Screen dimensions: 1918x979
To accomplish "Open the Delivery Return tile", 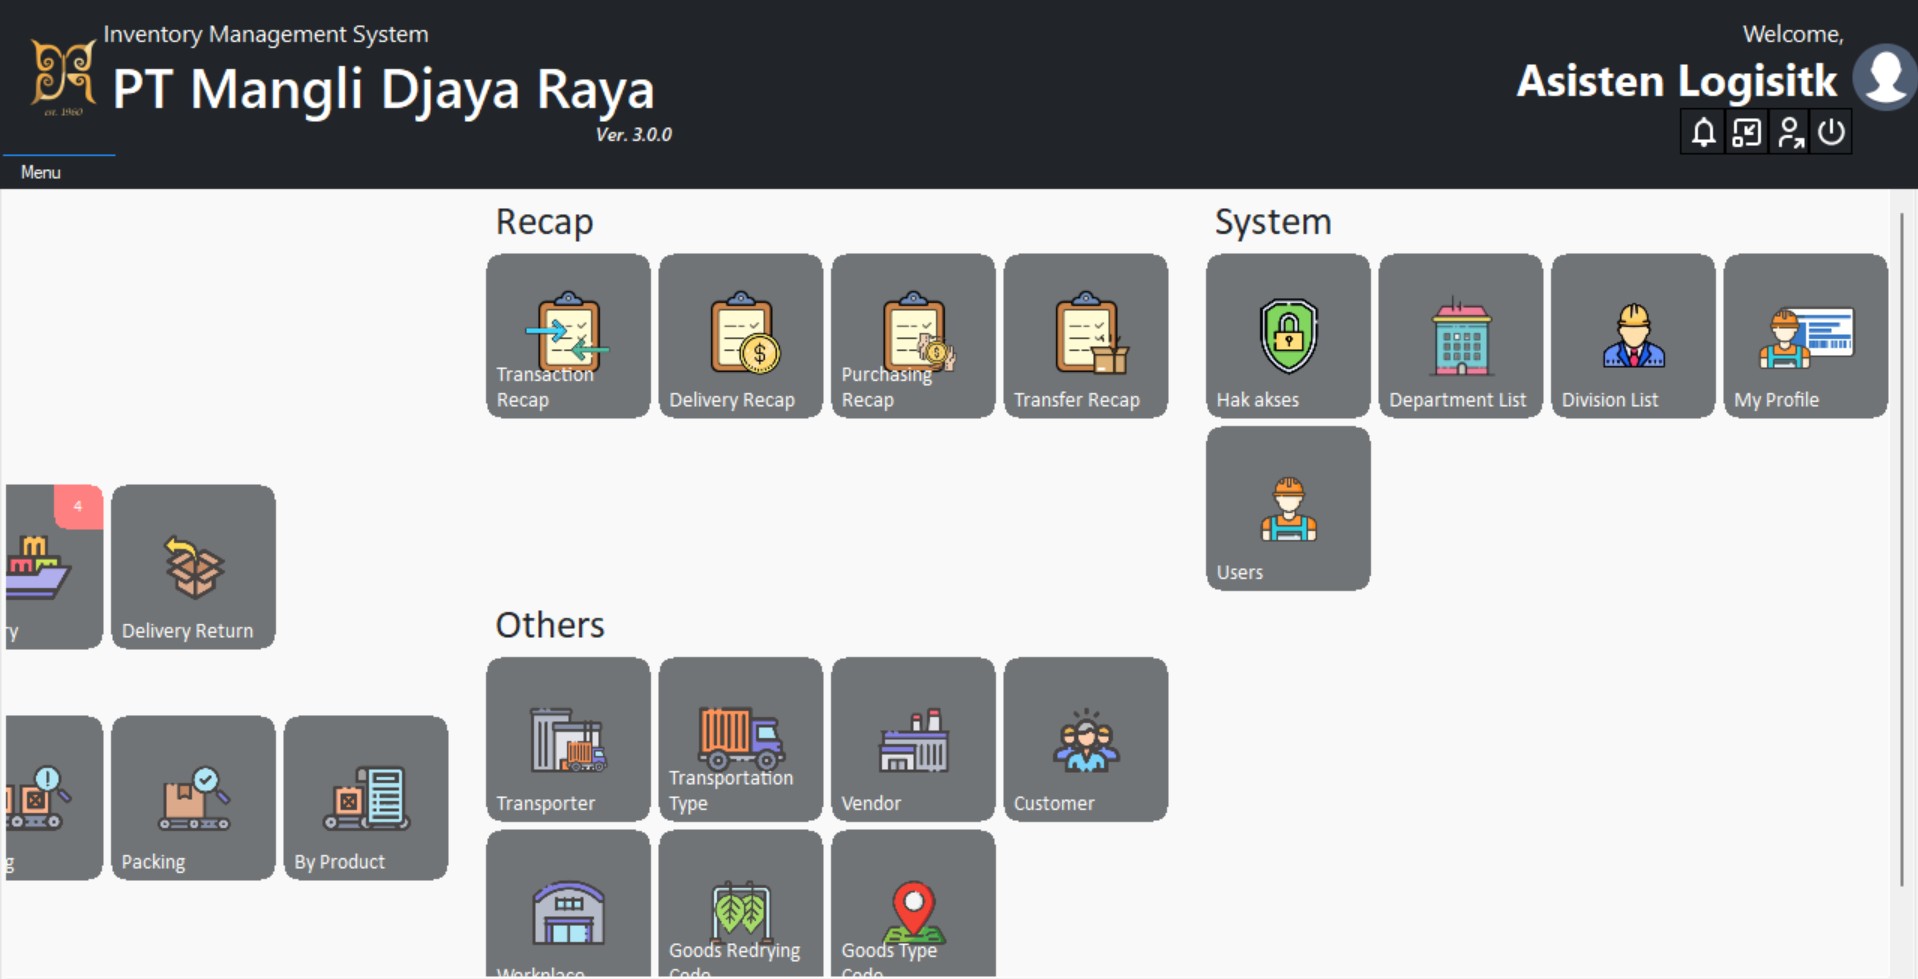I will tap(193, 567).
